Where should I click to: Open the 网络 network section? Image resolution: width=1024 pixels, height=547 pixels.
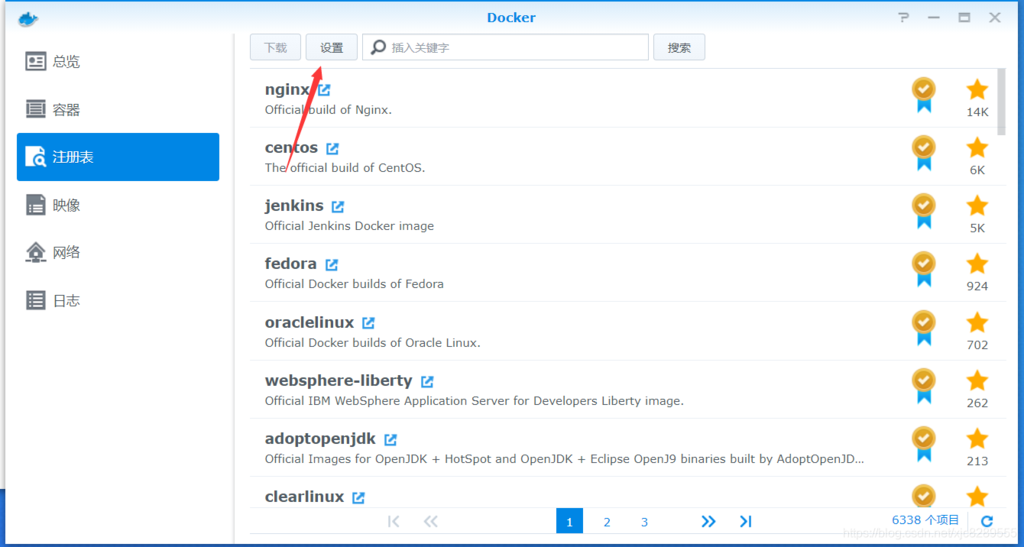coord(118,252)
